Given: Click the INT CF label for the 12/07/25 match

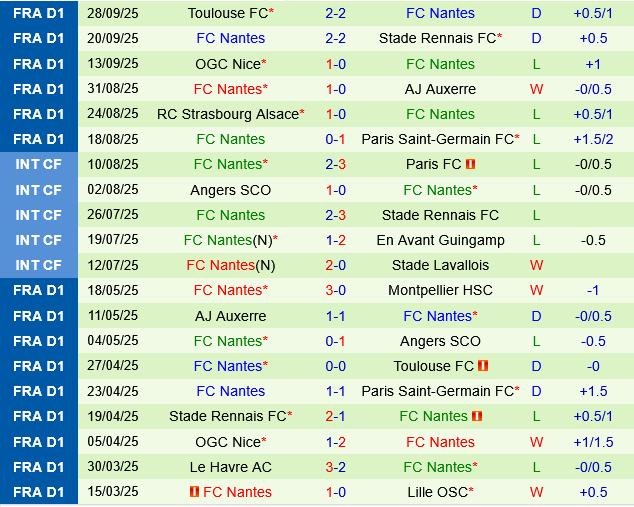Looking at the screenshot, I should [39, 265].
